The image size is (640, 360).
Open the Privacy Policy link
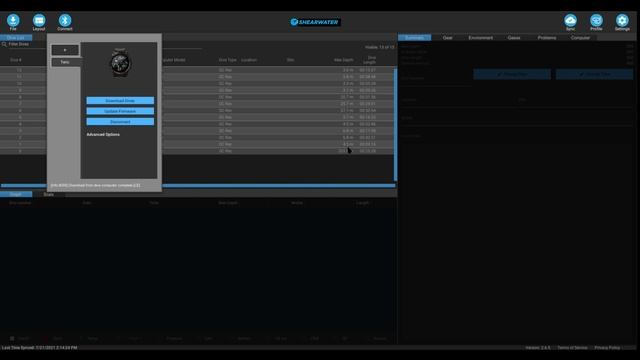tap(607, 348)
